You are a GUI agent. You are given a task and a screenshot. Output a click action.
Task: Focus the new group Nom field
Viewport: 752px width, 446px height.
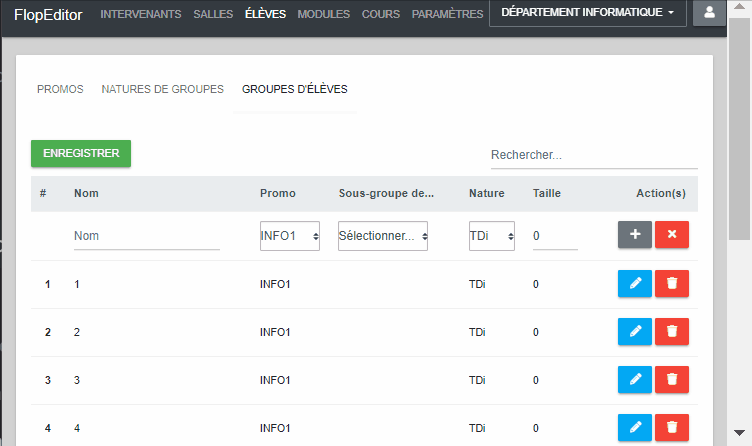pos(147,236)
